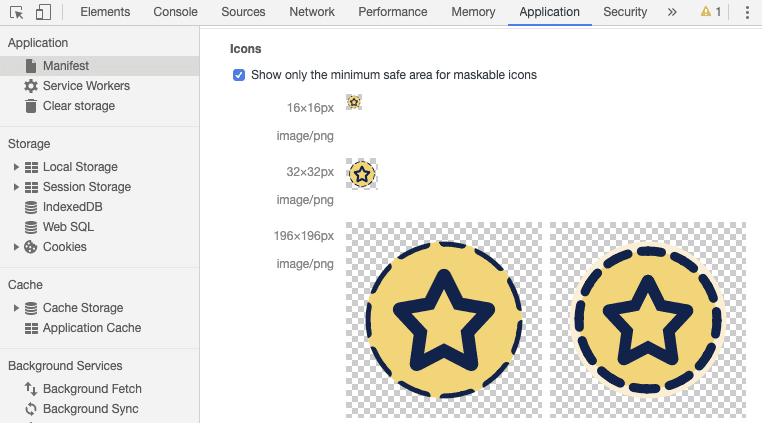Click the IndexedDB database icon
Image resolution: width=762 pixels, height=423 pixels.
pos(31,207)
